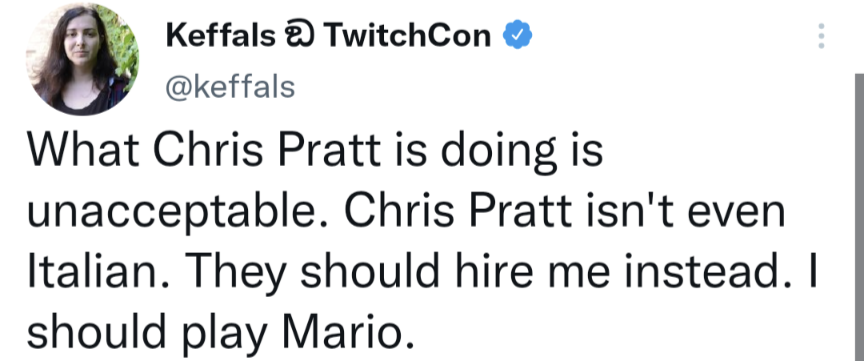The width and height of the screenshot is (864, 361).
Task: Click the word TwitchCon in the display name
Action: click(x=407, y=36)
